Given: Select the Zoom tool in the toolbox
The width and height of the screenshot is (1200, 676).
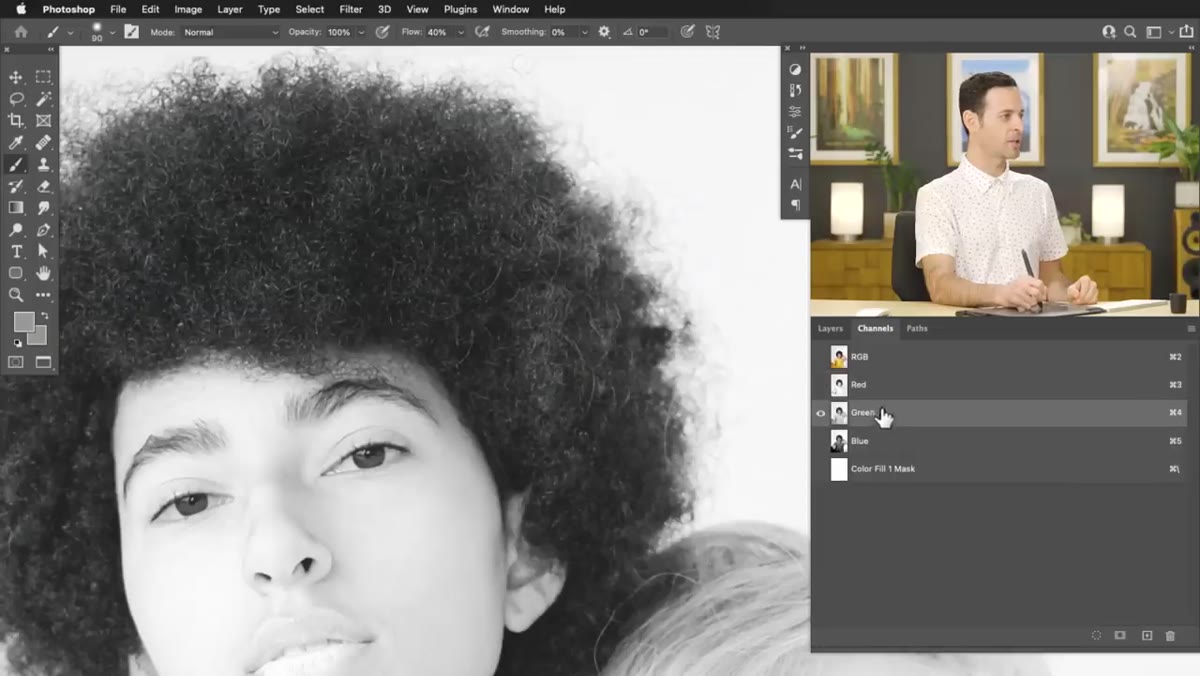Looking at the screenshot, I should coord(16,295).
